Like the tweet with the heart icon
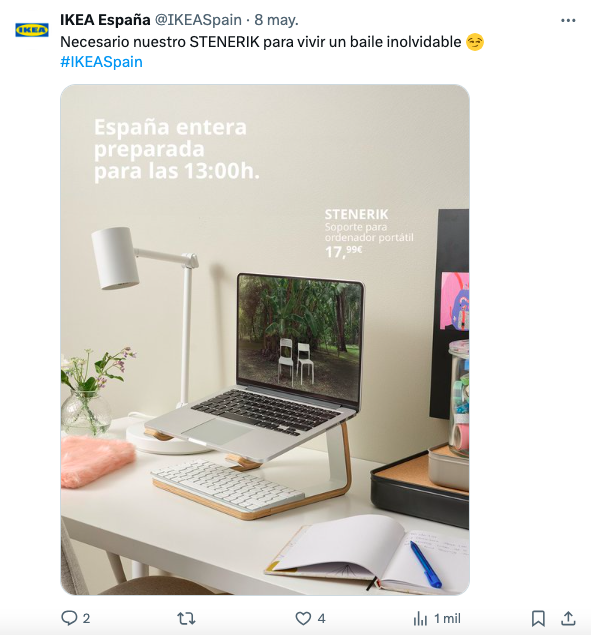Image resolution: width=591 pixels, height=635 pixels. tap(303, 618)
